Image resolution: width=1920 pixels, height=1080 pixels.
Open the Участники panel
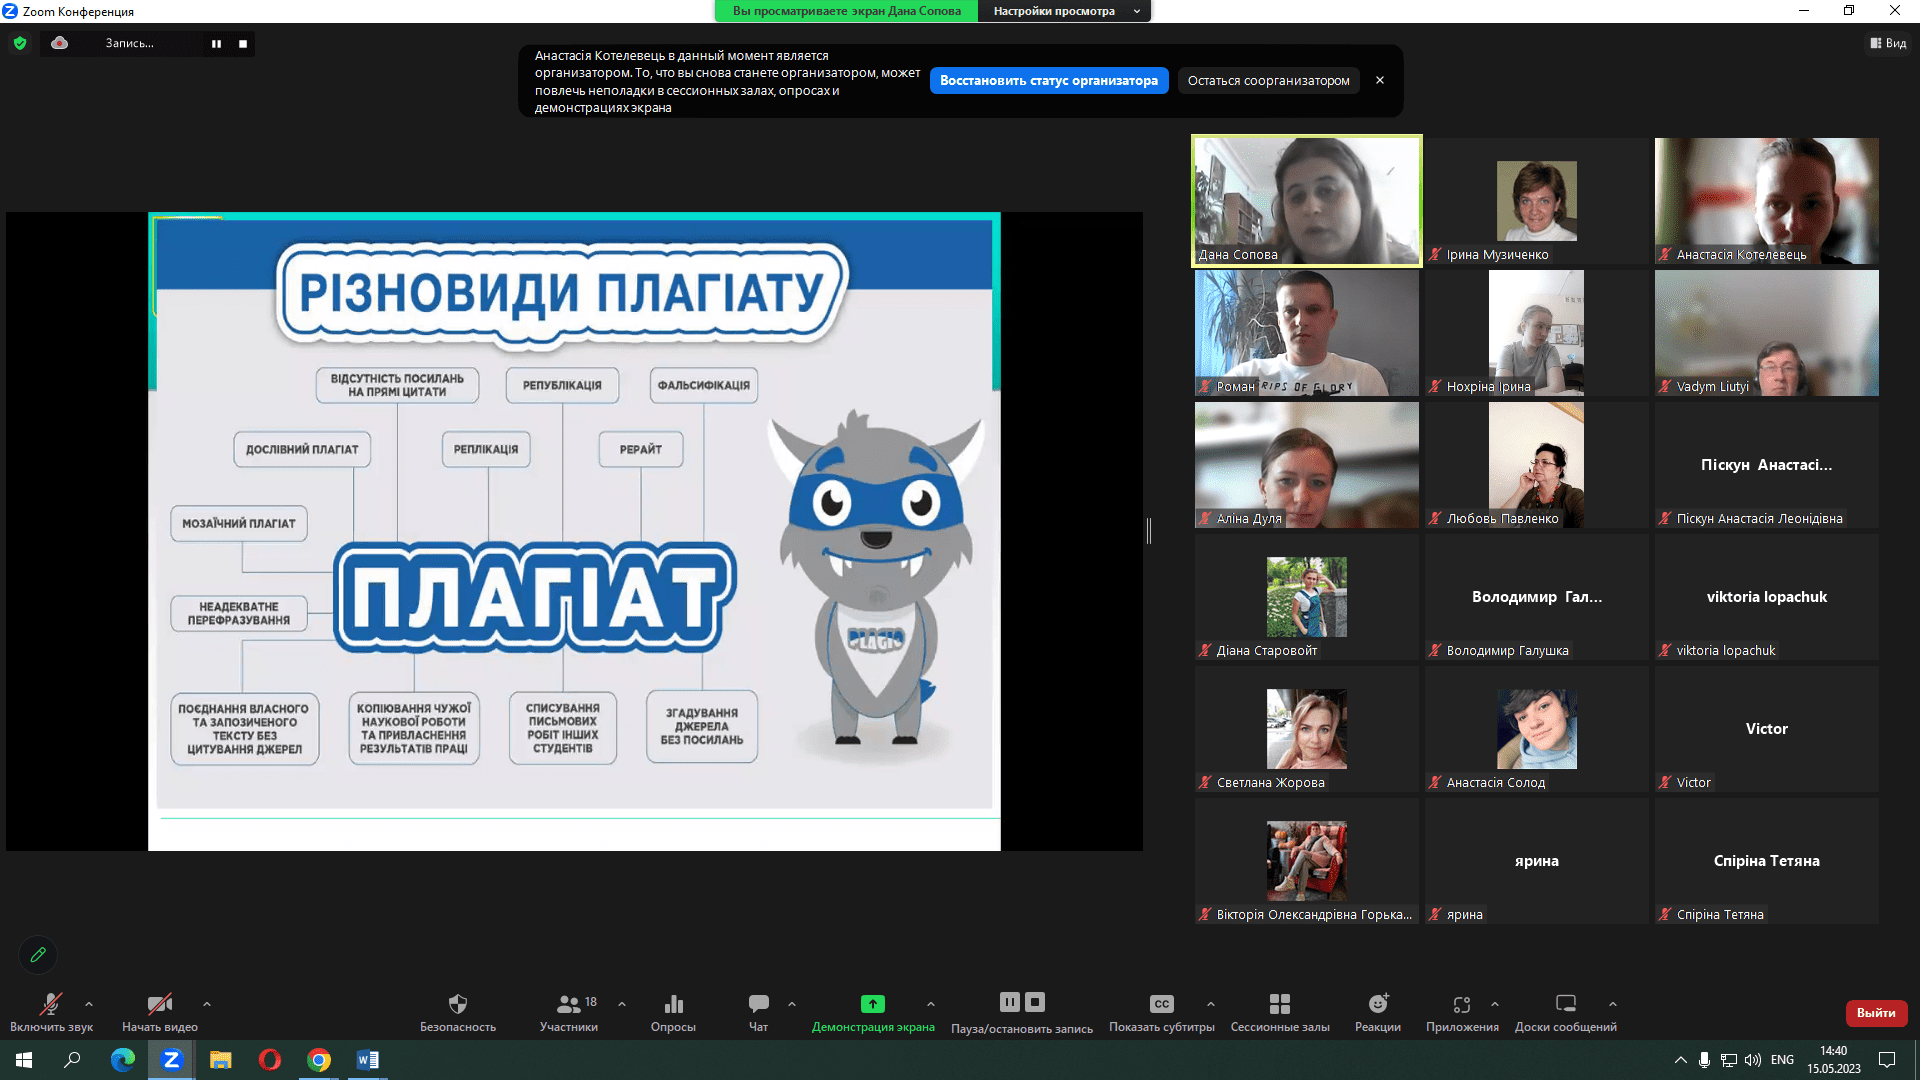tap(569, 1012)
